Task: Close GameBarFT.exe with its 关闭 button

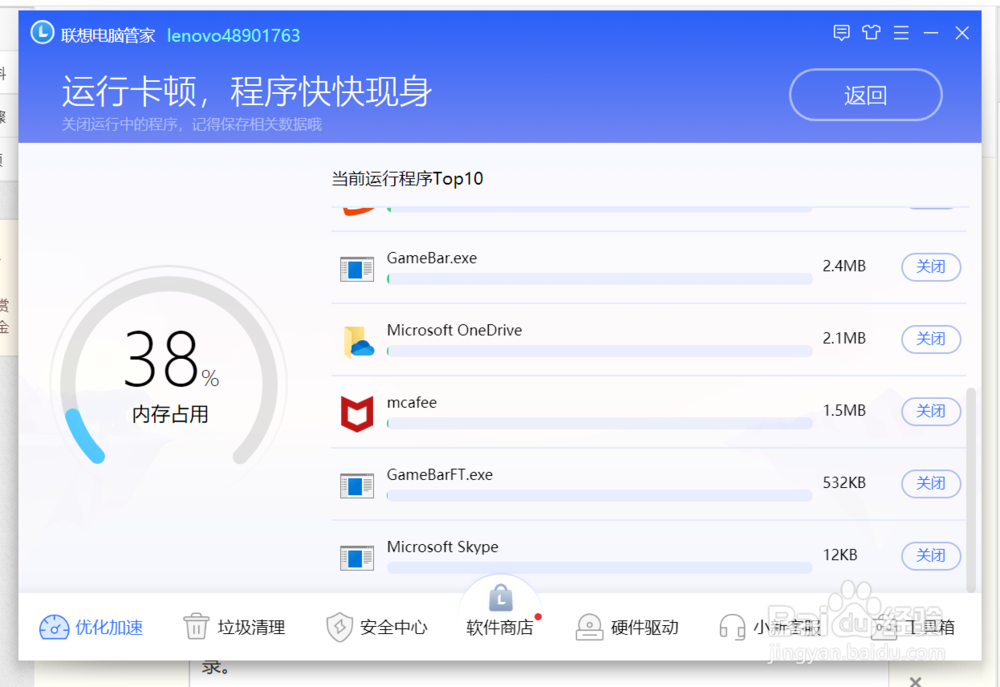Action: point(930,484)
